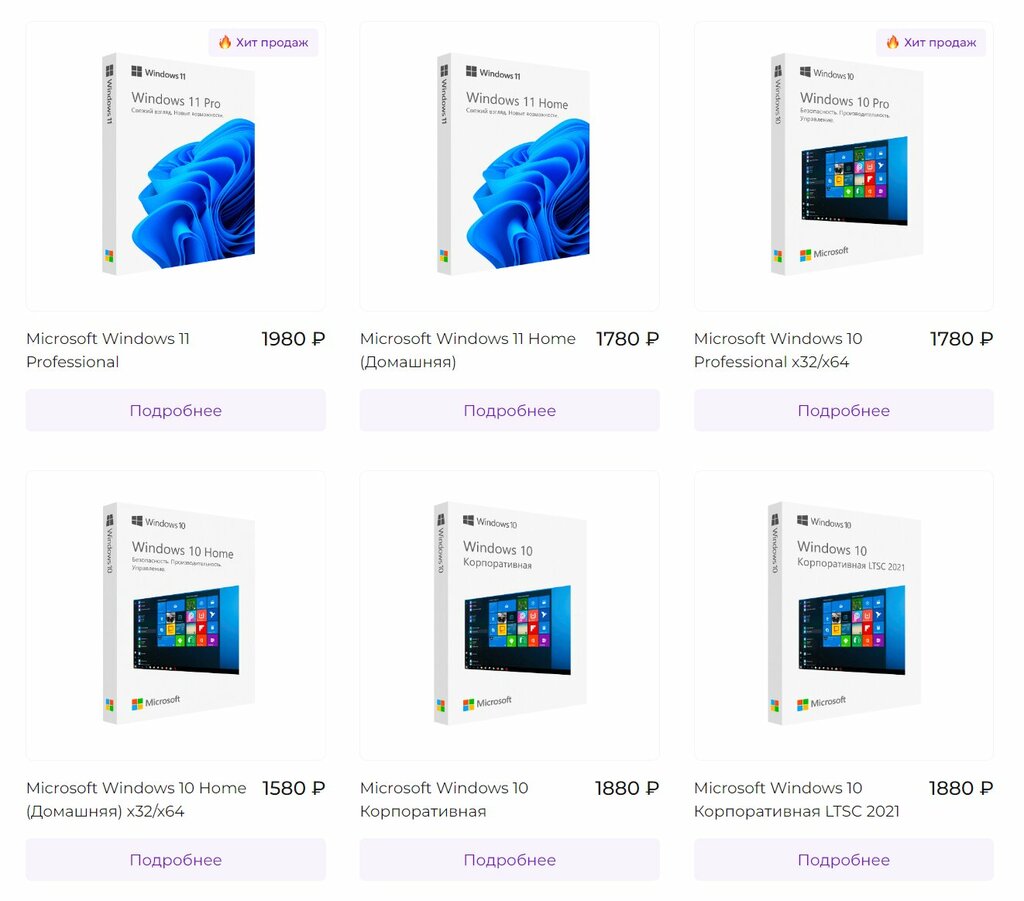
Task: Open Windows 11 Pro box image
Action: (x=178, y=164)
